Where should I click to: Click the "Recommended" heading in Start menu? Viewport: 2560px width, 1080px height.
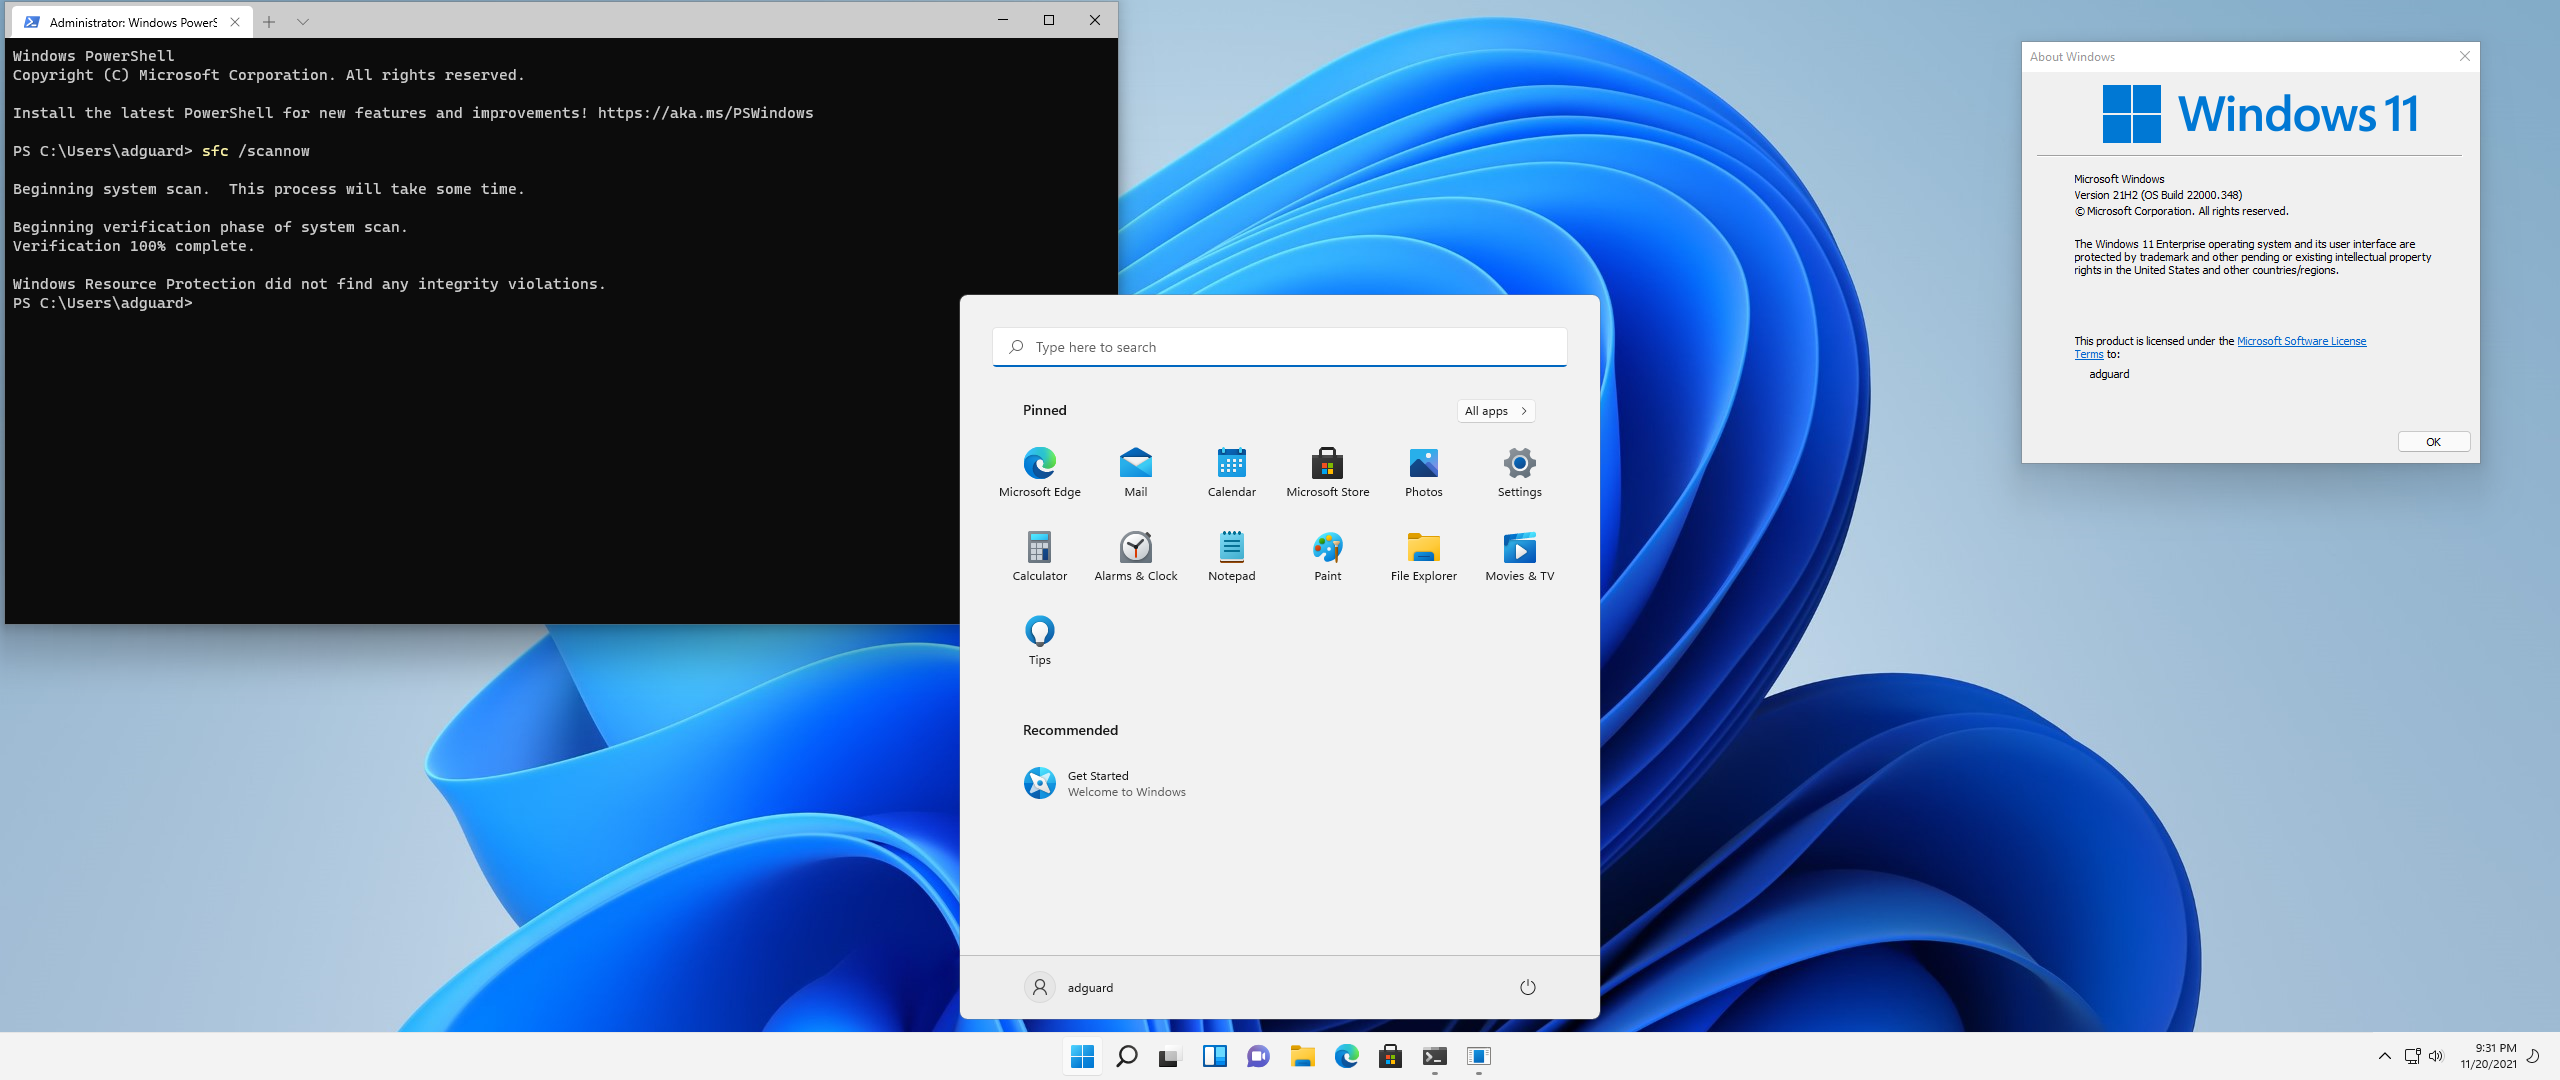pos(1070,730)
